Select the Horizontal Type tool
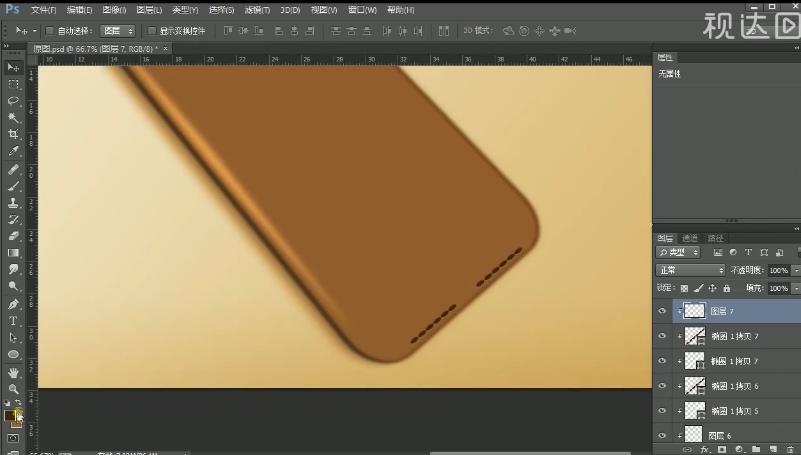 tap(14, 320)
